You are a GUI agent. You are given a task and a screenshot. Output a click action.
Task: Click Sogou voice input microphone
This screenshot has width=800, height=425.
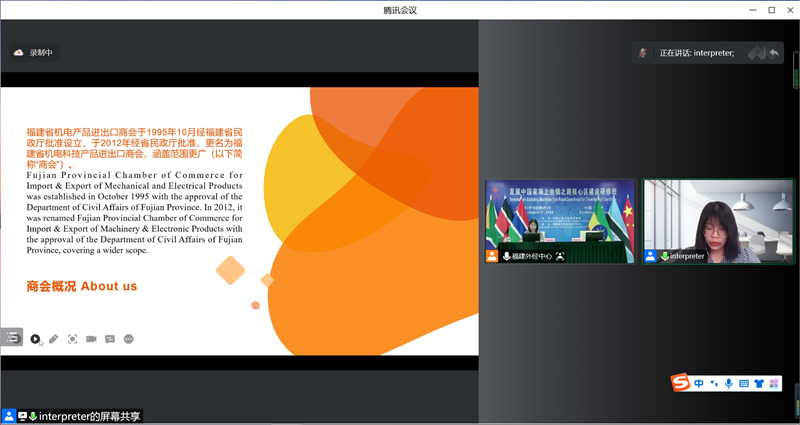click(x=729, y=383)
